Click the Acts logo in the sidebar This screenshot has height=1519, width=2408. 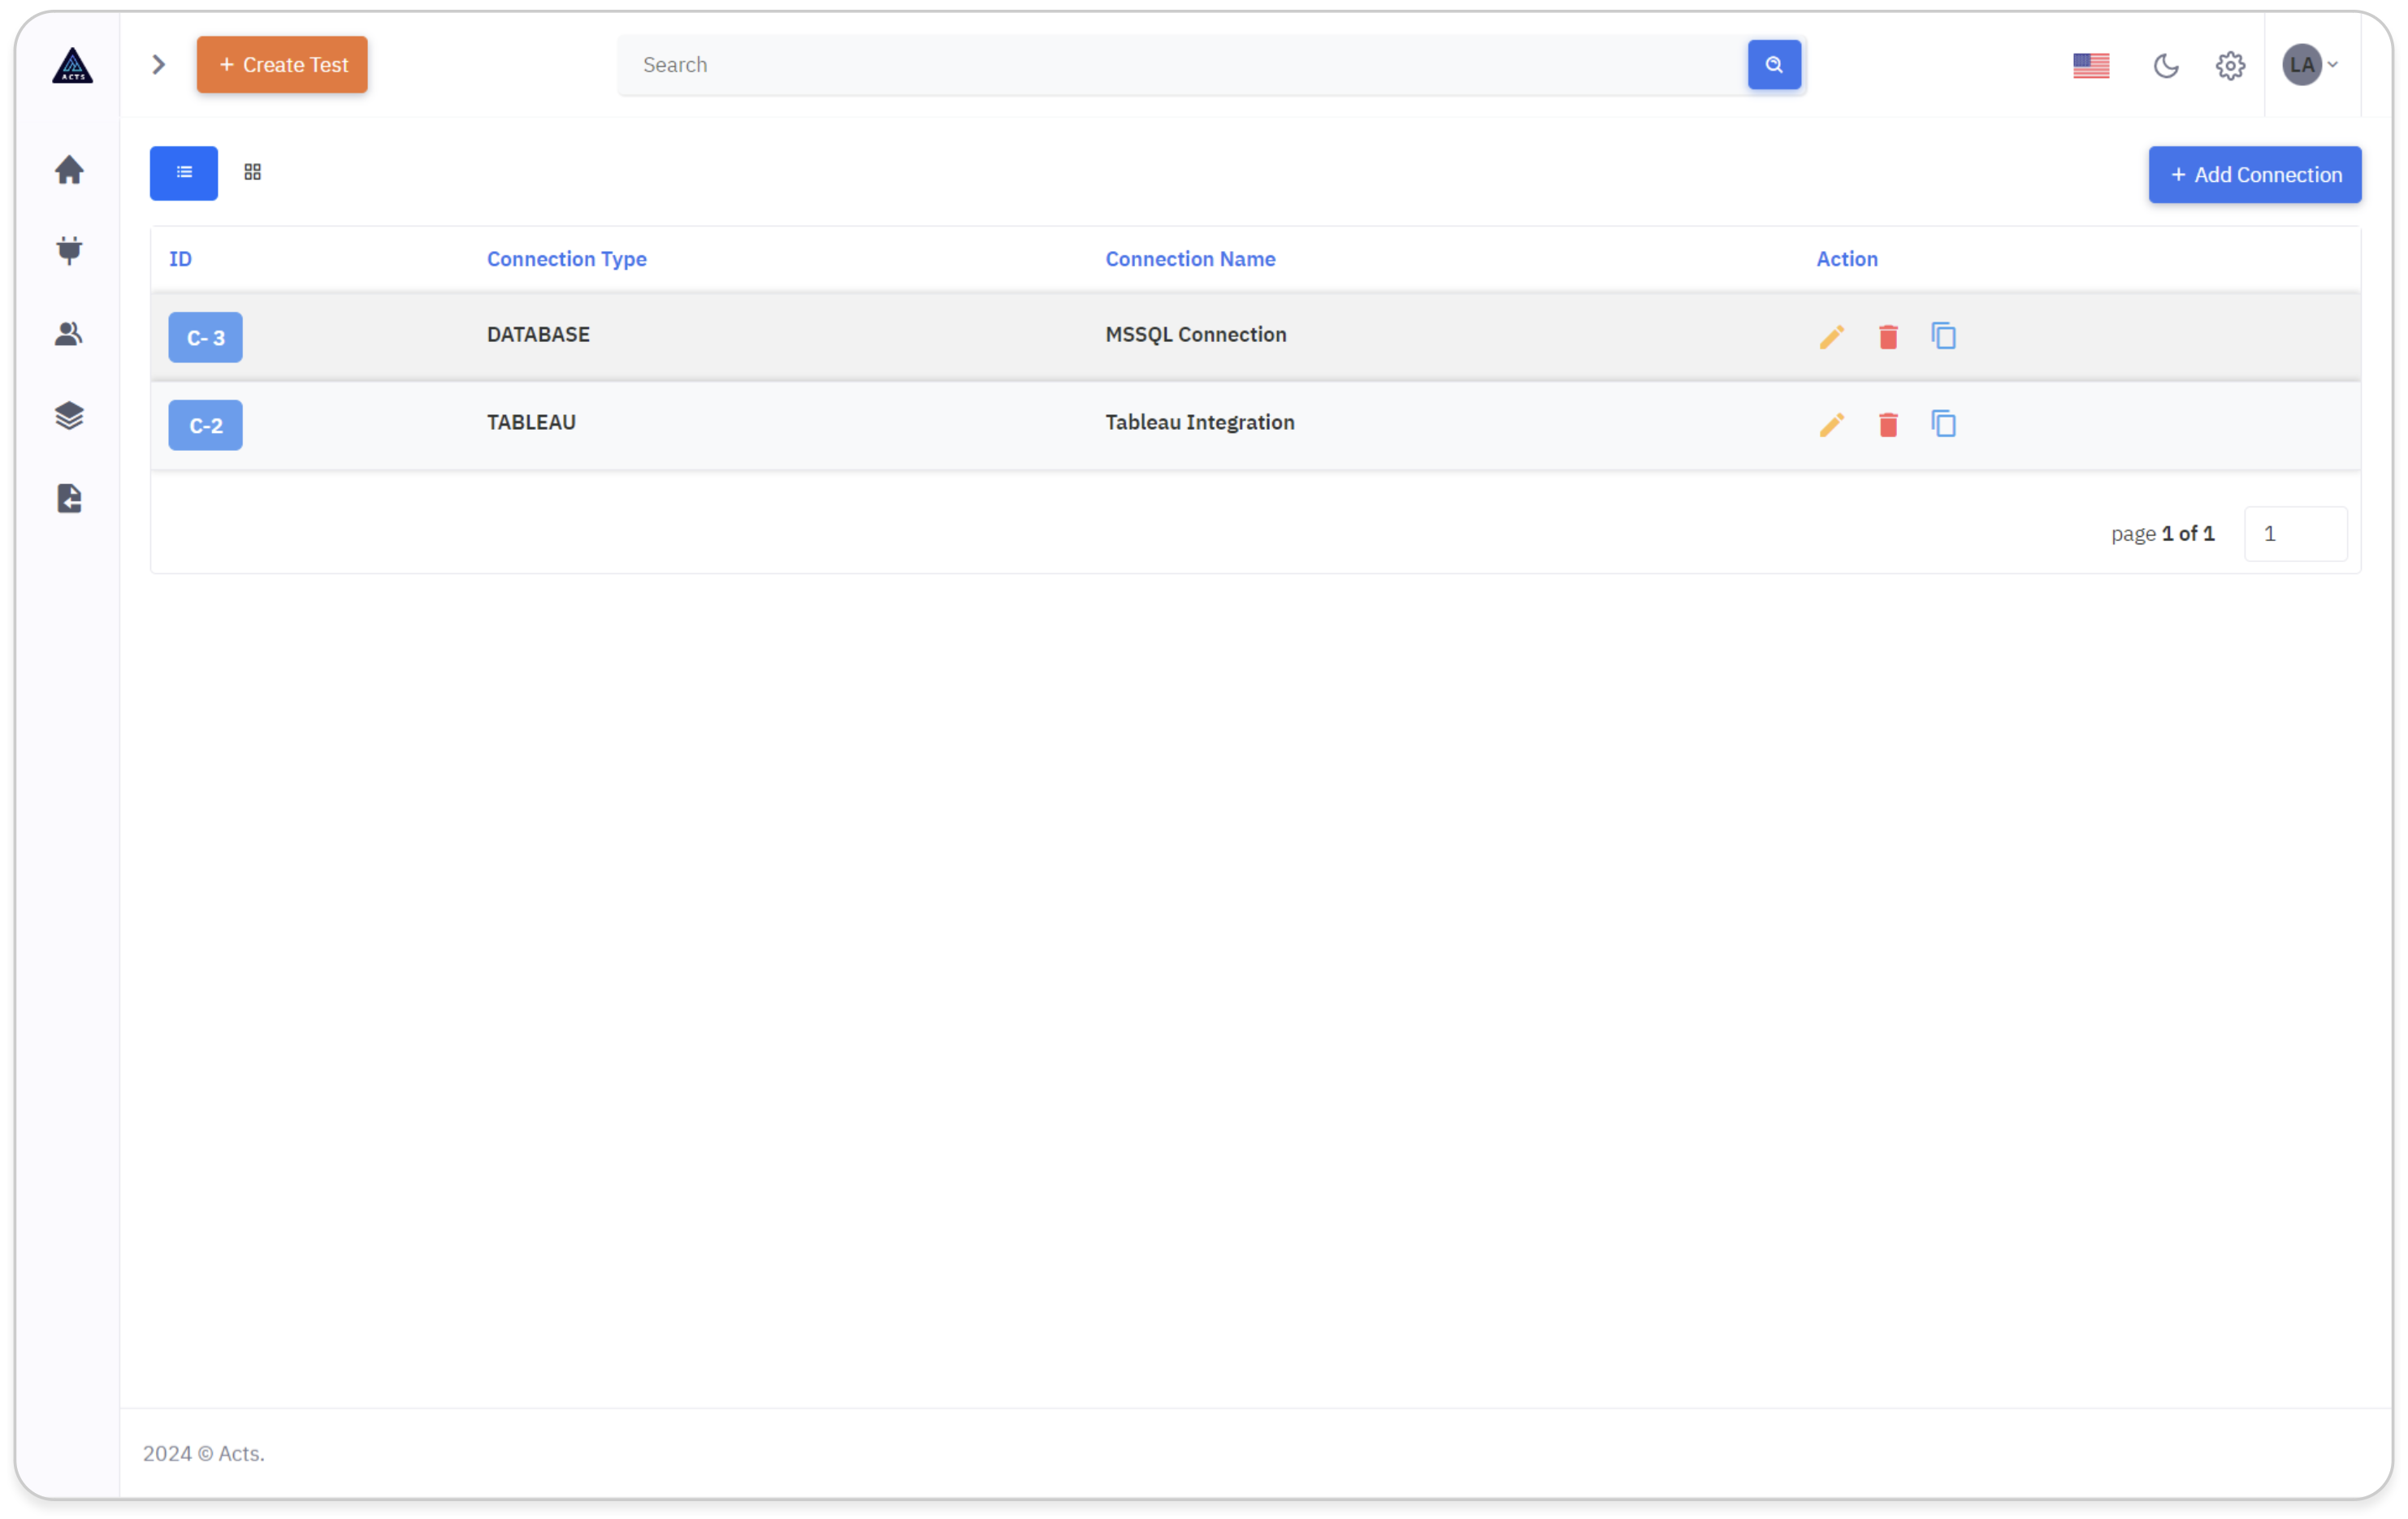click(x=72, y=65)
